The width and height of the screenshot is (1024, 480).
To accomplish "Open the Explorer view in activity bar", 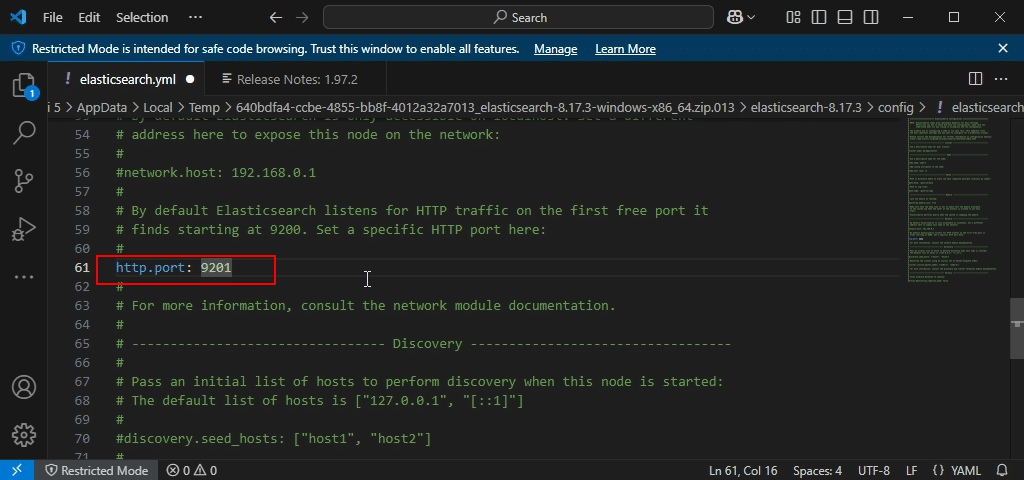I will pos(24,85).
